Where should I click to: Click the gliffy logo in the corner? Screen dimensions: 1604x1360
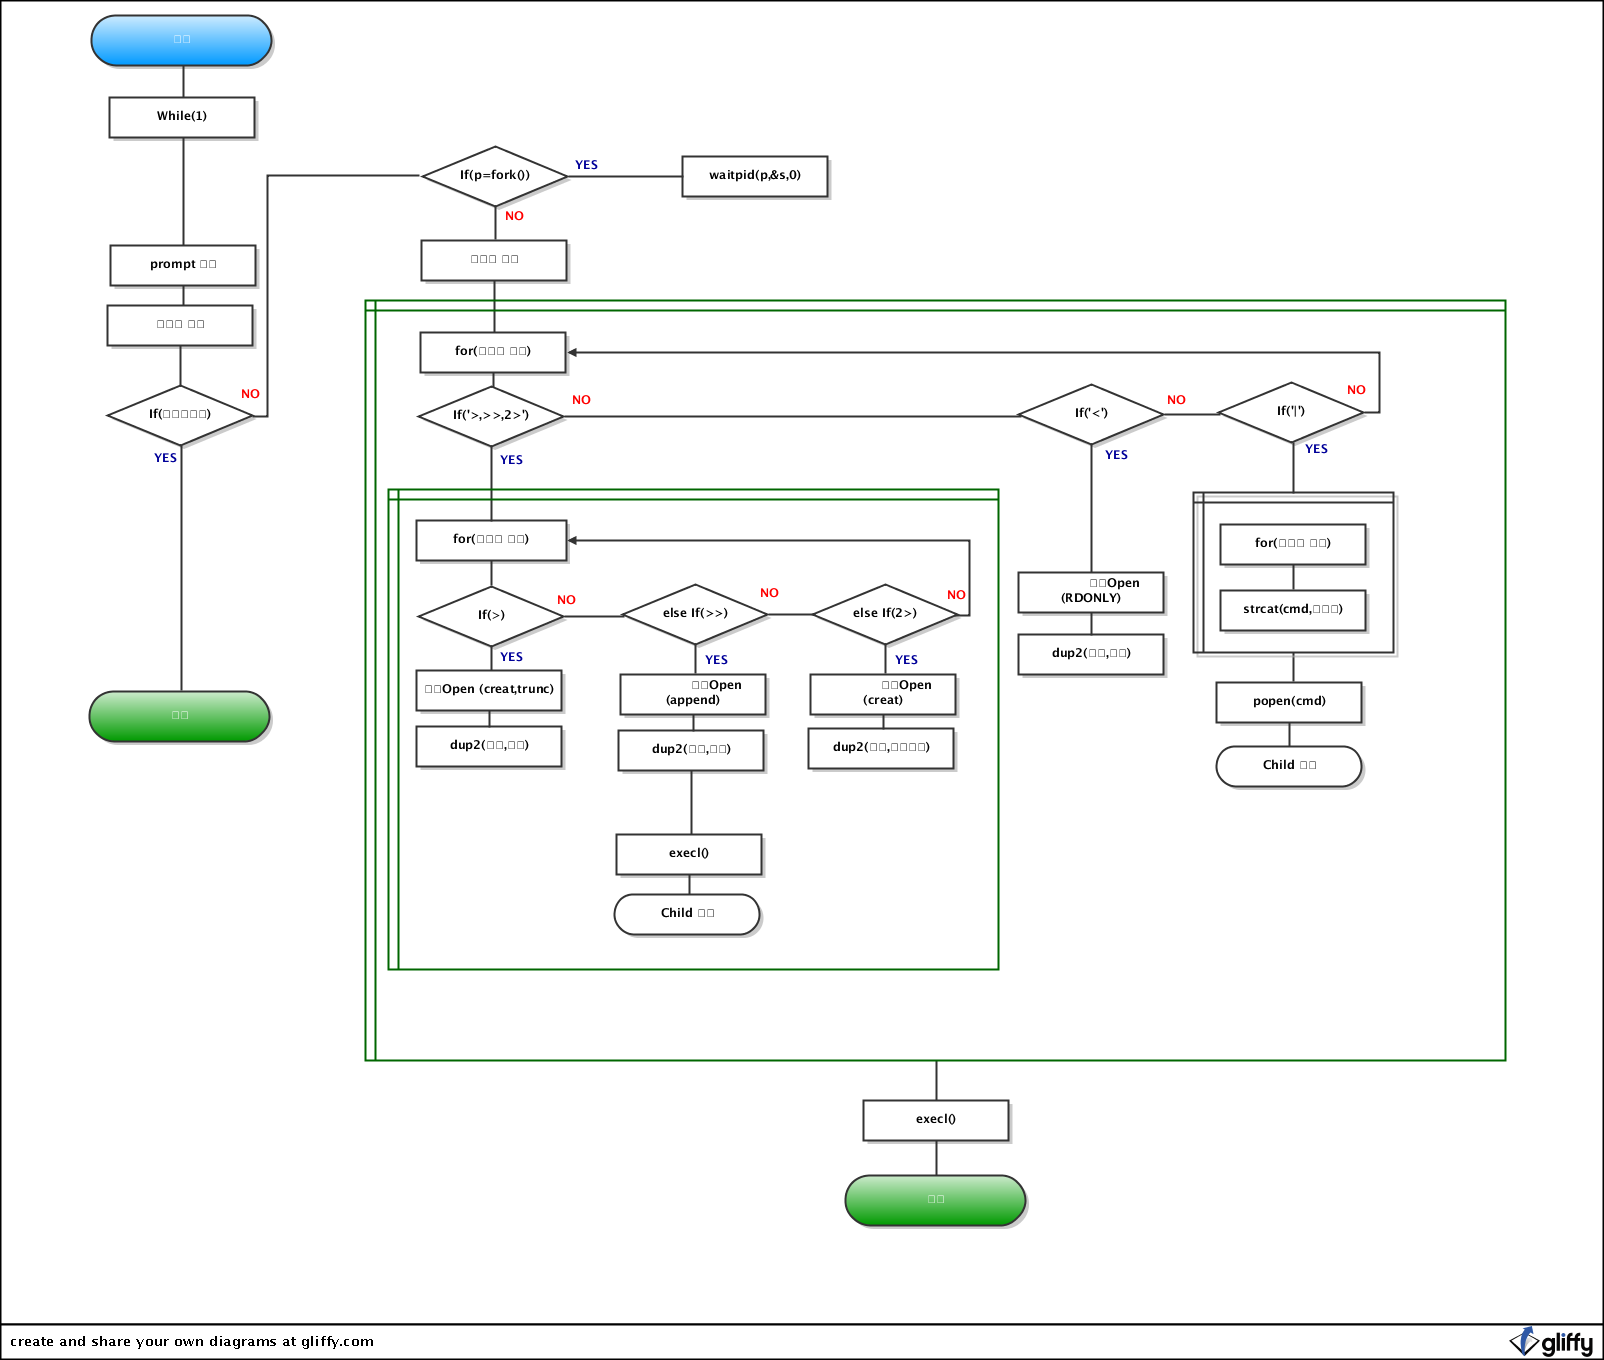pyautogui.click(x=1551, y=1342)
